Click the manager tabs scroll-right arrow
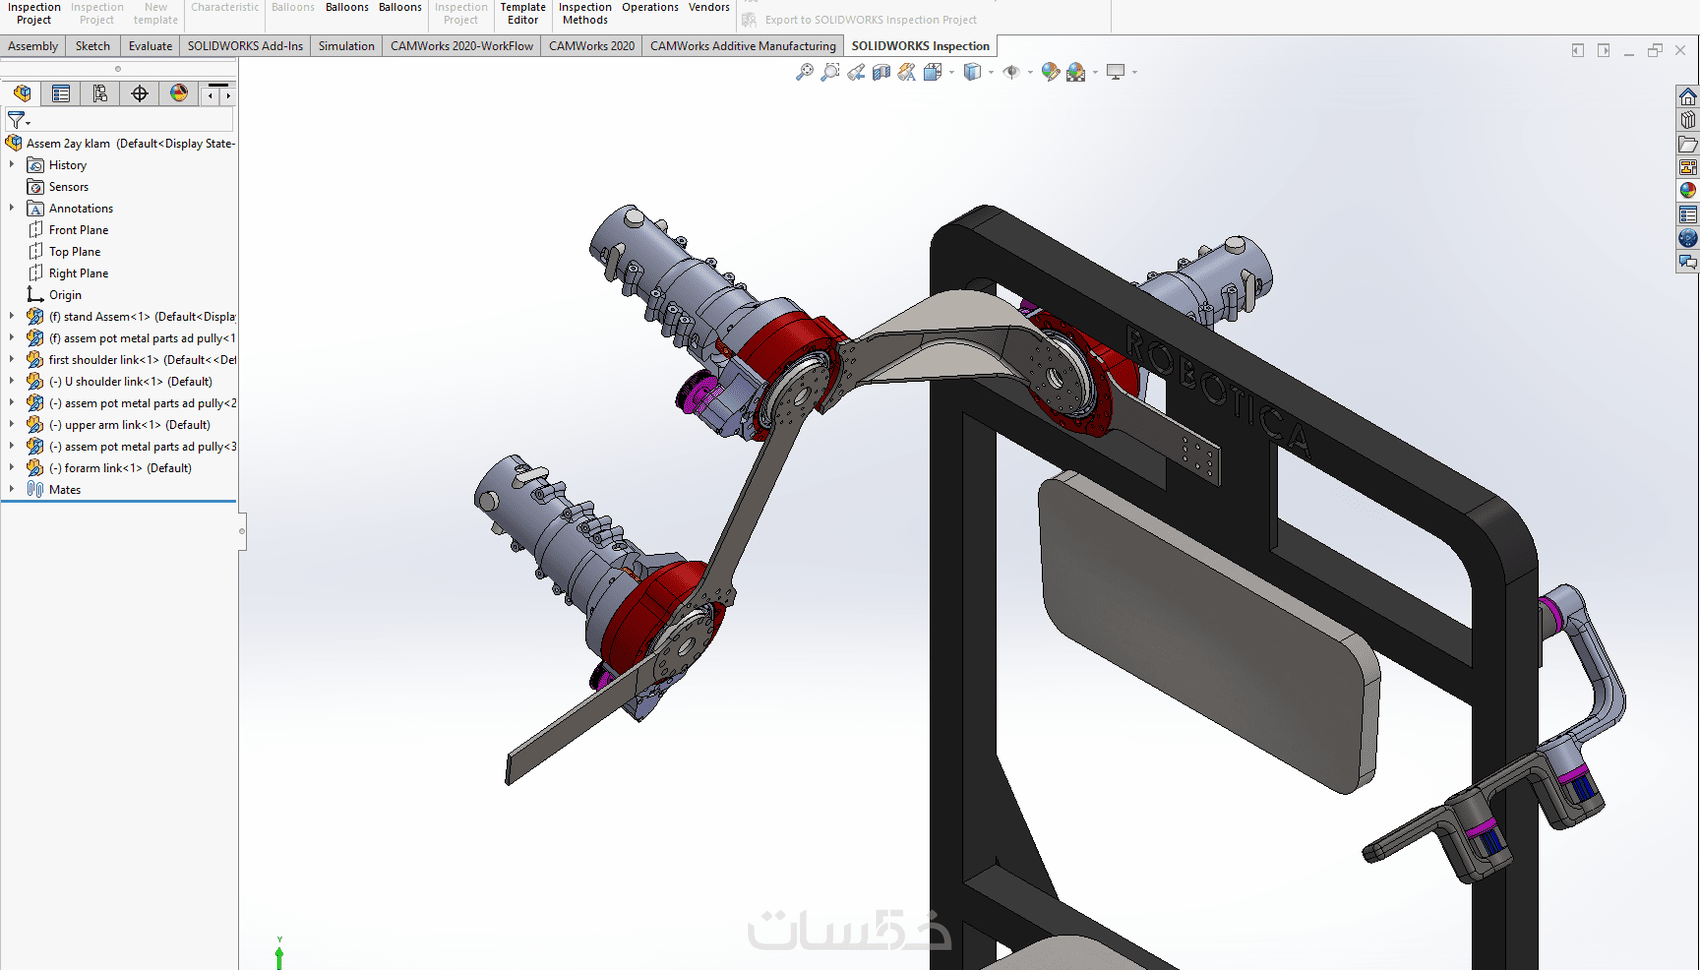The width and height of the screenshot is (1700, 970). click(229, 95)
